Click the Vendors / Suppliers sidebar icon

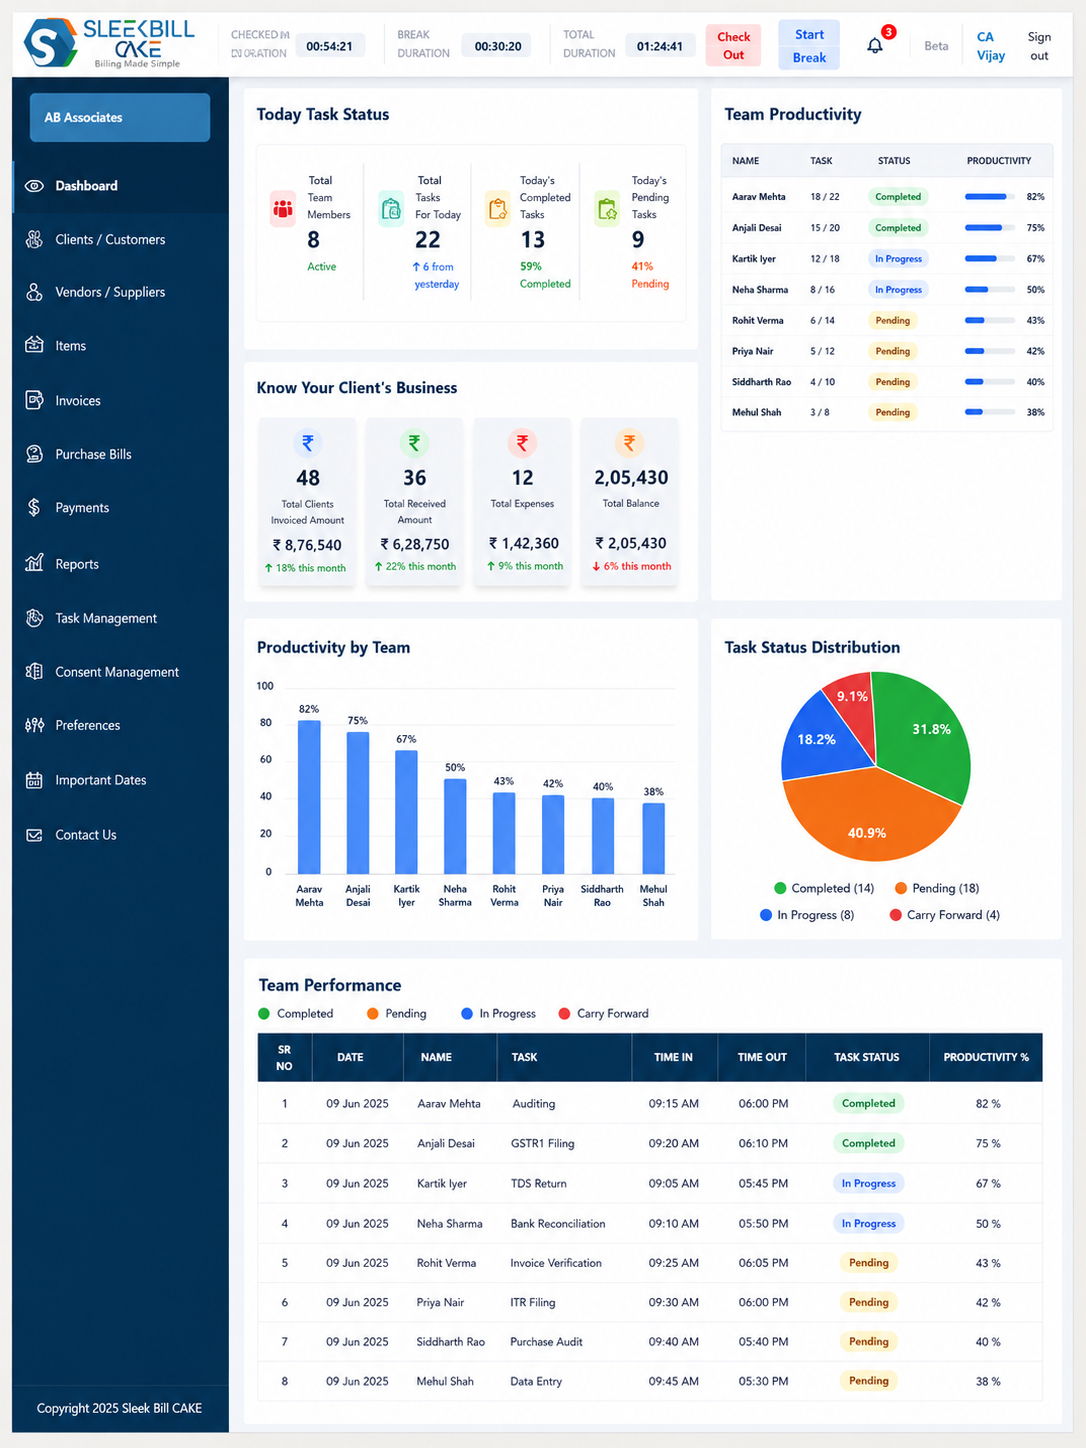point(34,292)
